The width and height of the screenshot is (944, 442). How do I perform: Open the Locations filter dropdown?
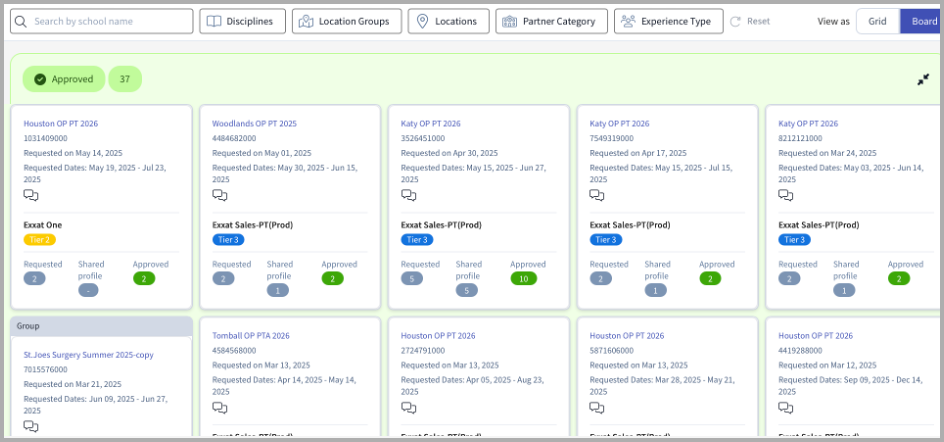coord(449,22)
